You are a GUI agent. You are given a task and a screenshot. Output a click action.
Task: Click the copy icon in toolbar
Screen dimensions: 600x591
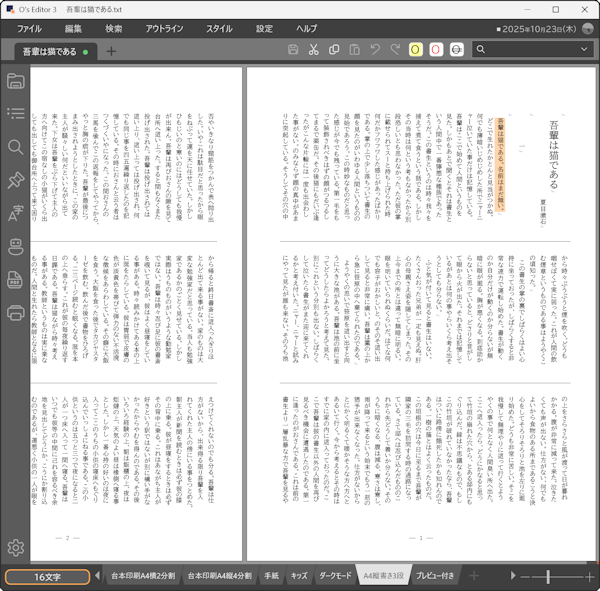coord(335,50)
